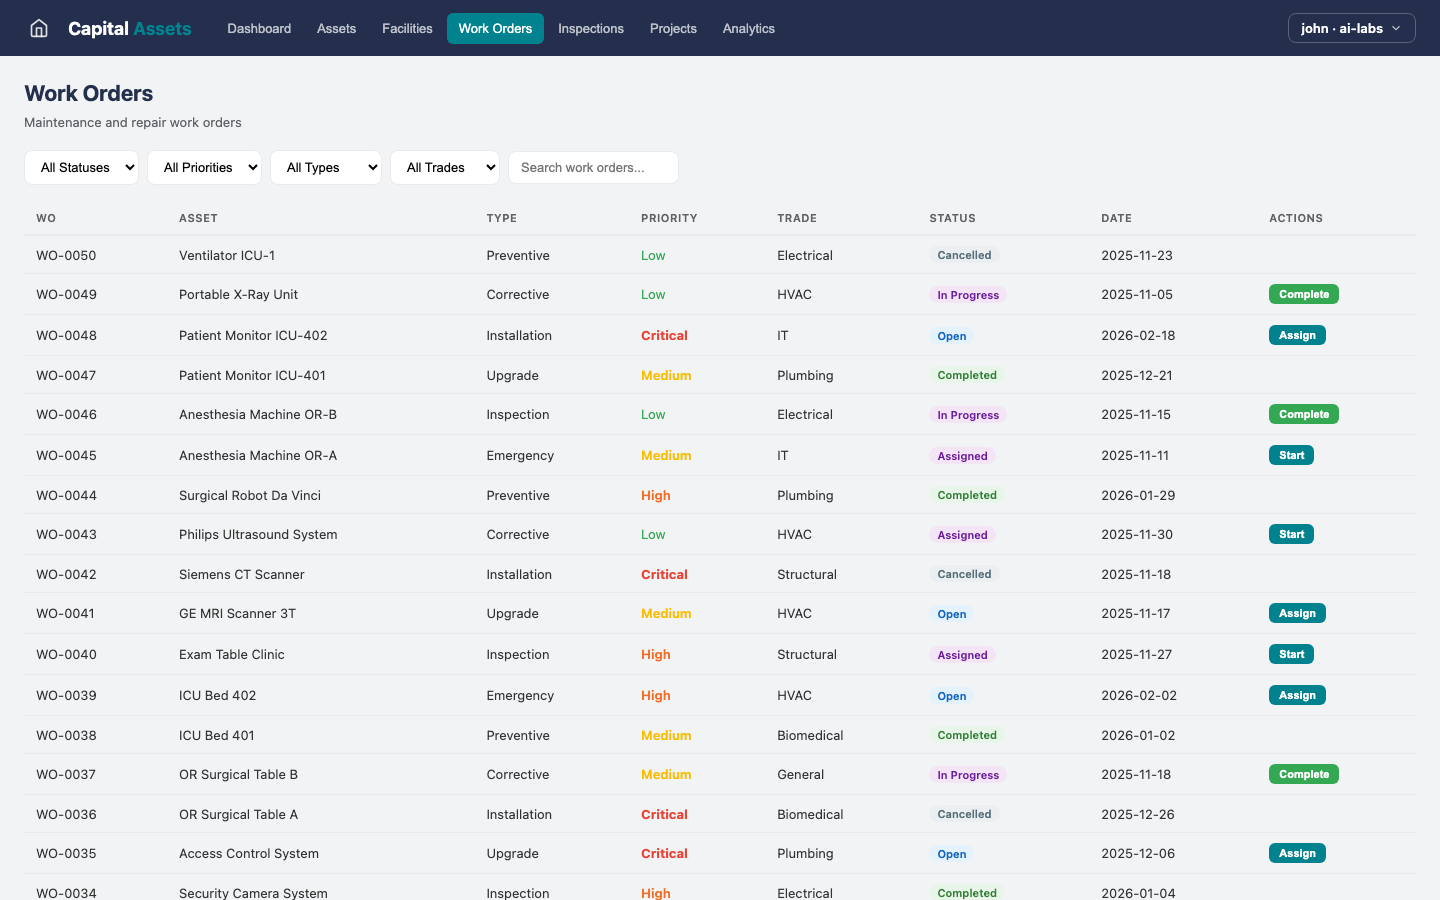
Task: Expand the john · ai-labs account menu
Action: [1351, 28]
